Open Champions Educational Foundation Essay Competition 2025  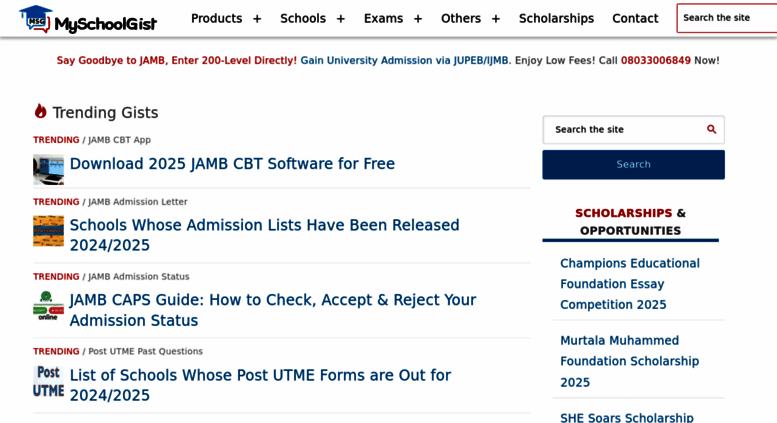(x=630, y=284)
